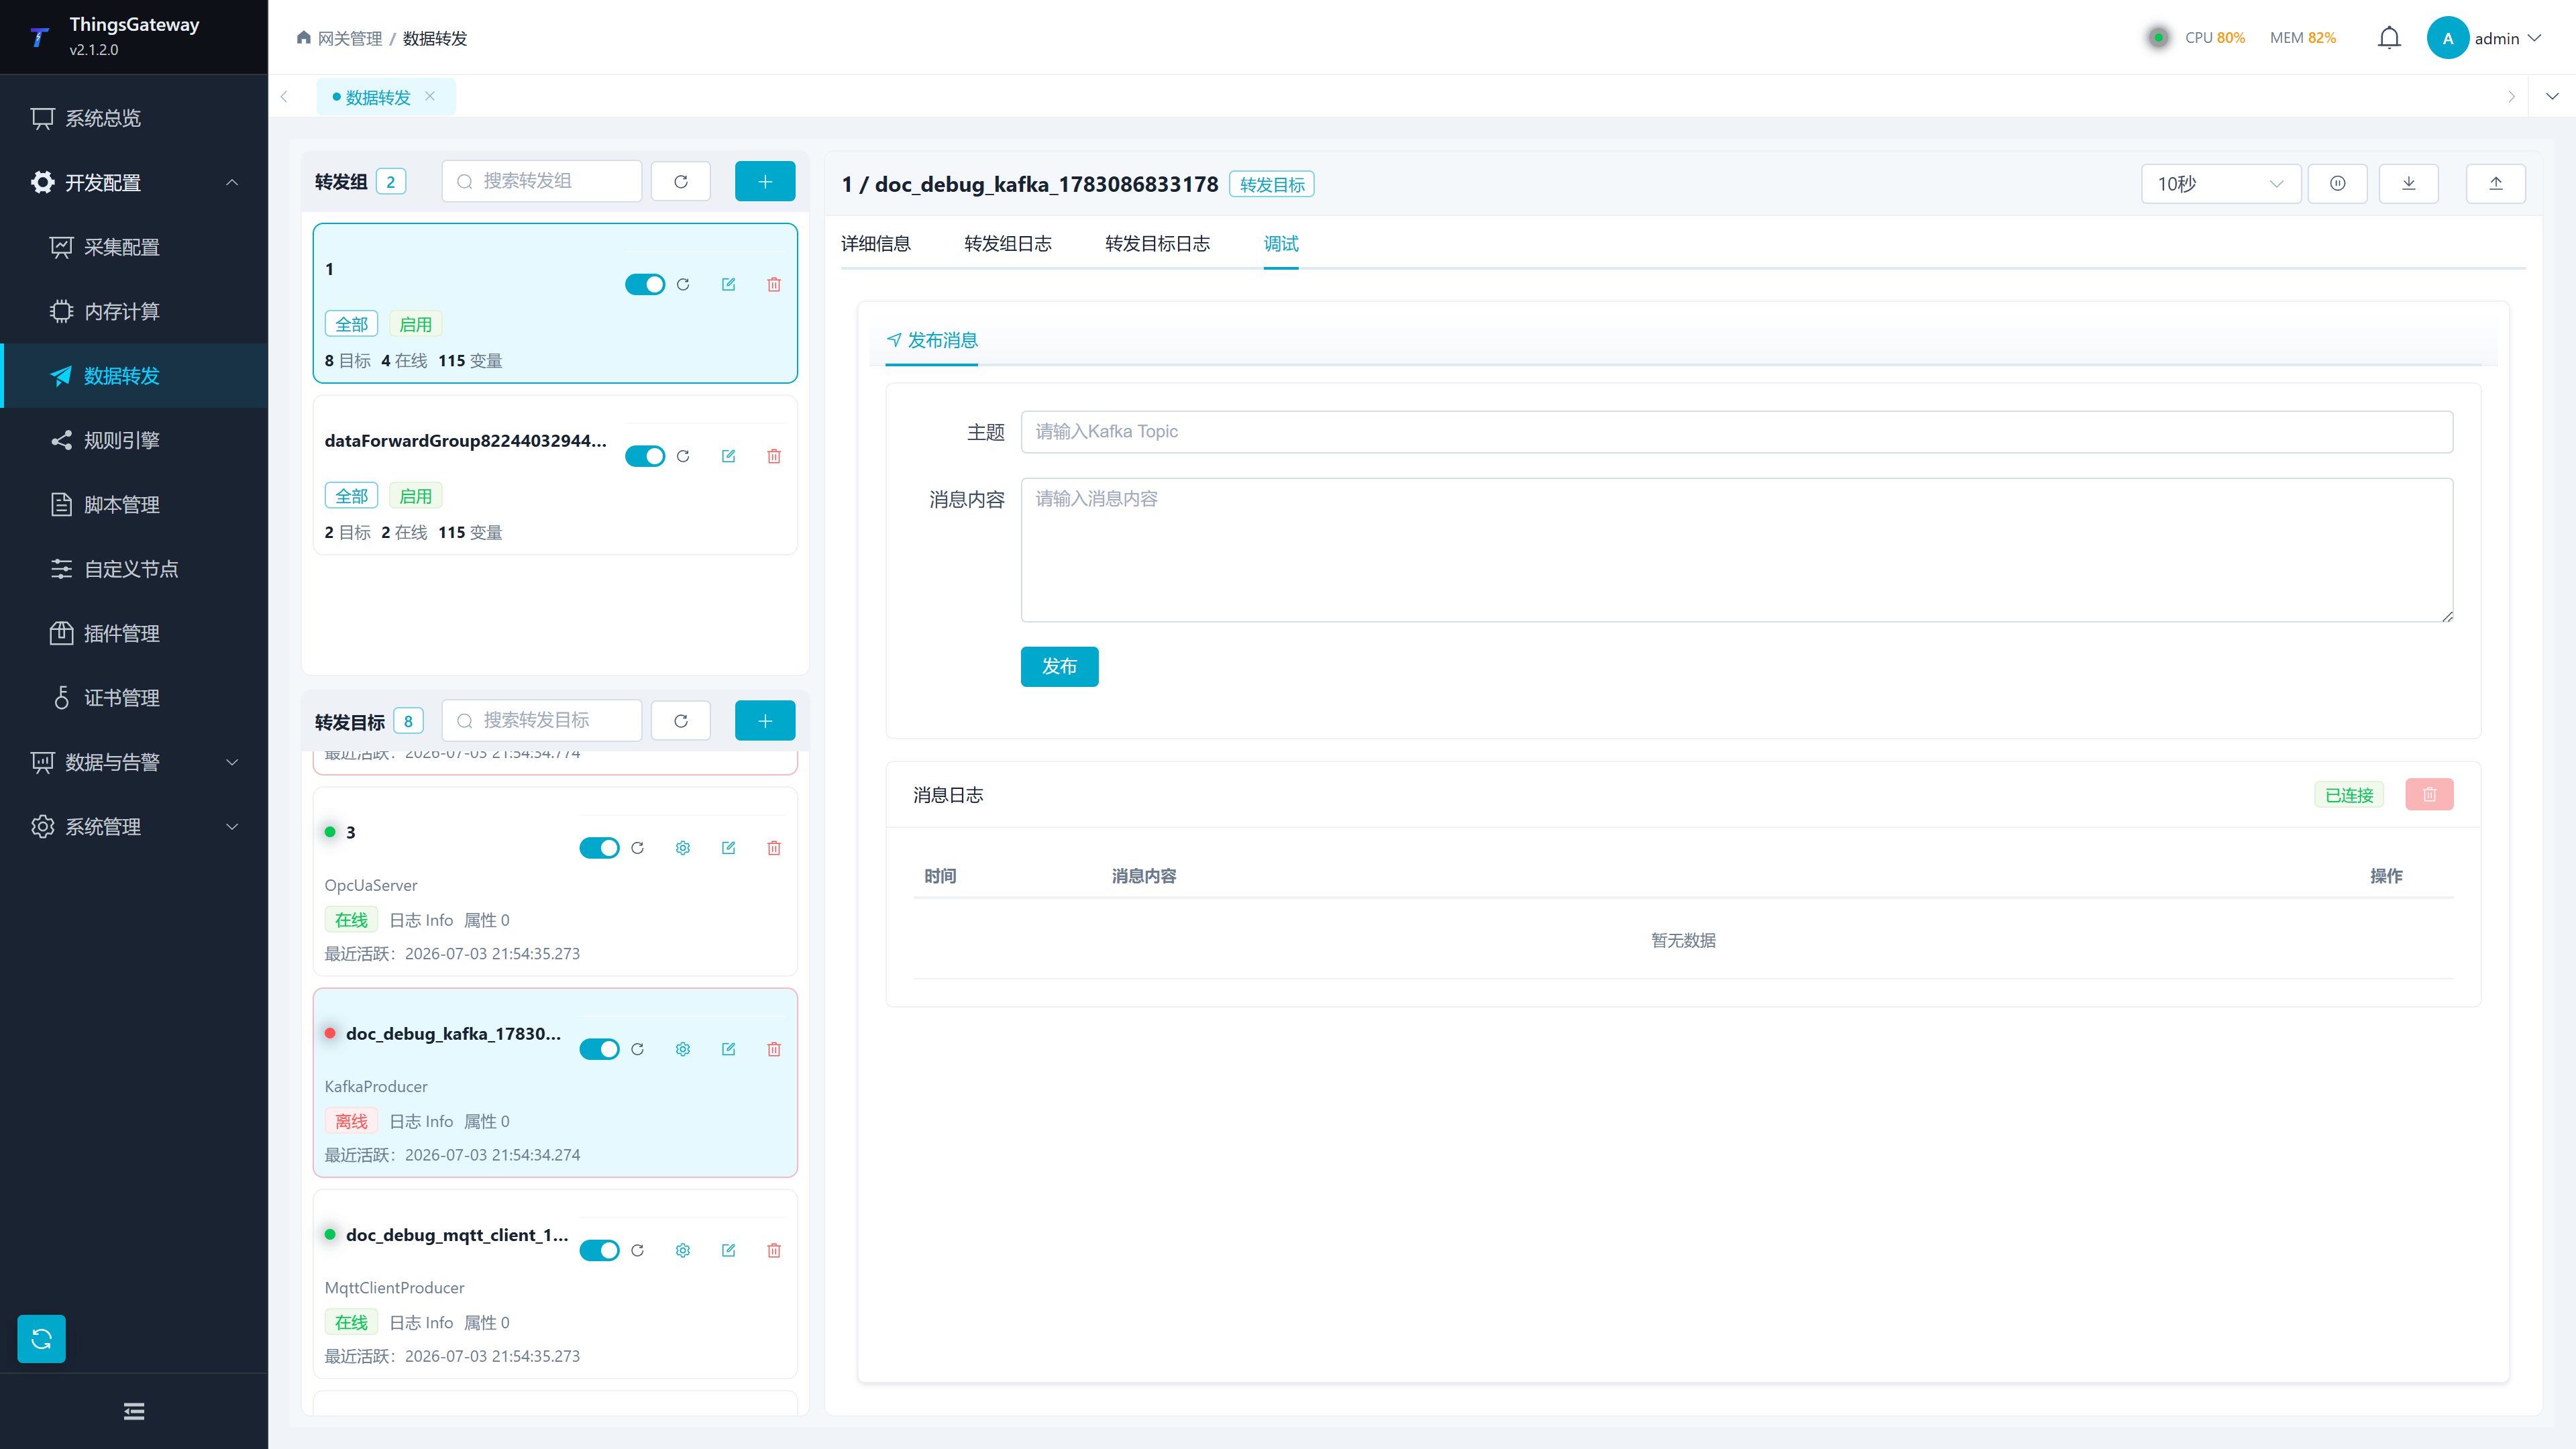Focus the 消息内容 message textarea
Viewport: 2576px width, 1449px height.
1736,549
